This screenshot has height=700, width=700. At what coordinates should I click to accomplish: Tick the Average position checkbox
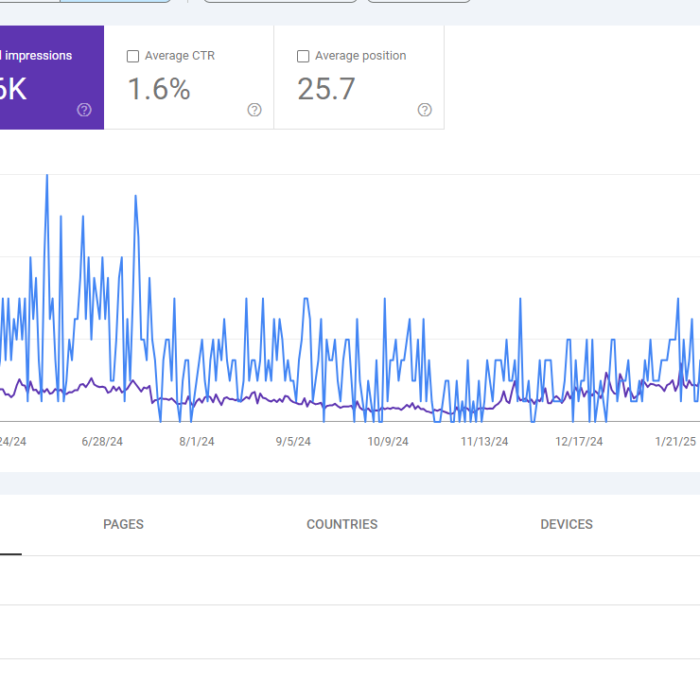[x=303, y=57]
